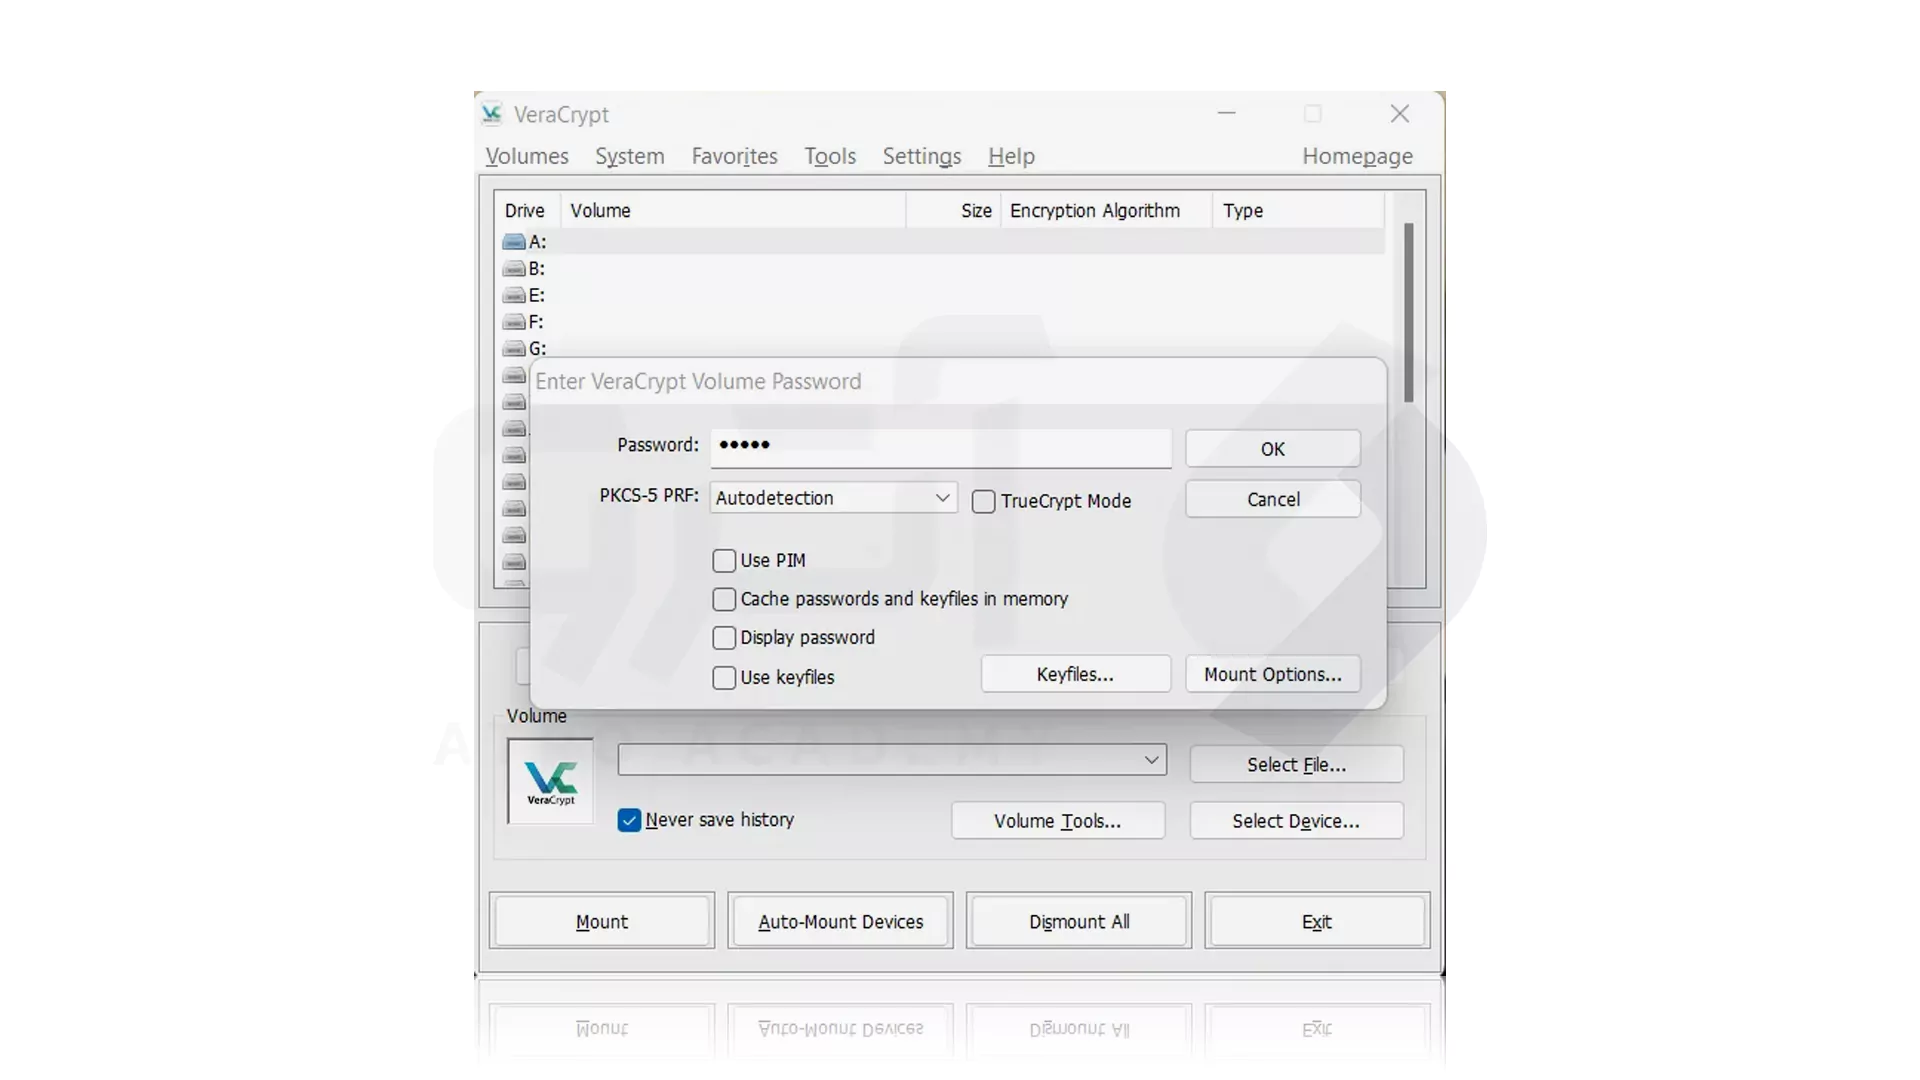Open Mount Options...

[1273, 675]
